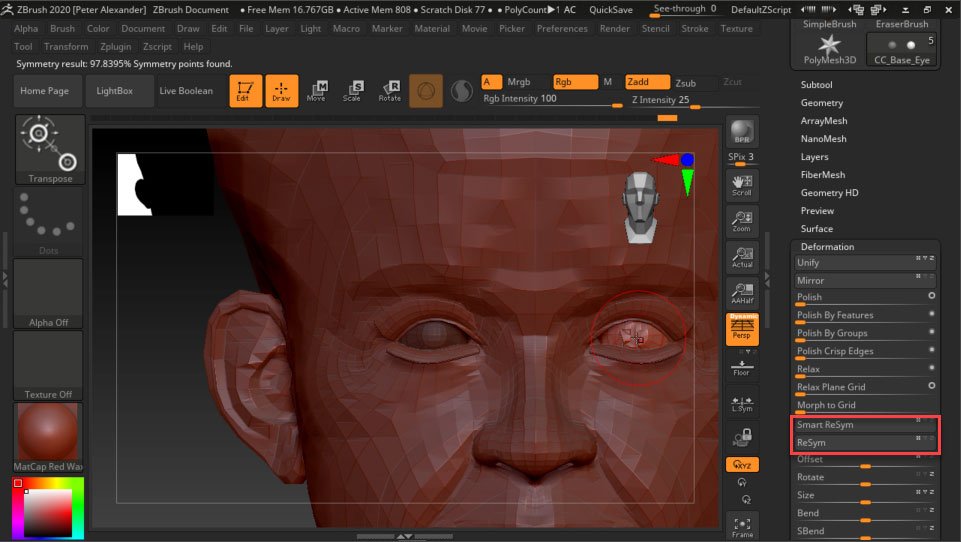
Task: Open the Transpose brush thumbnail
Action: coord(50,150)
